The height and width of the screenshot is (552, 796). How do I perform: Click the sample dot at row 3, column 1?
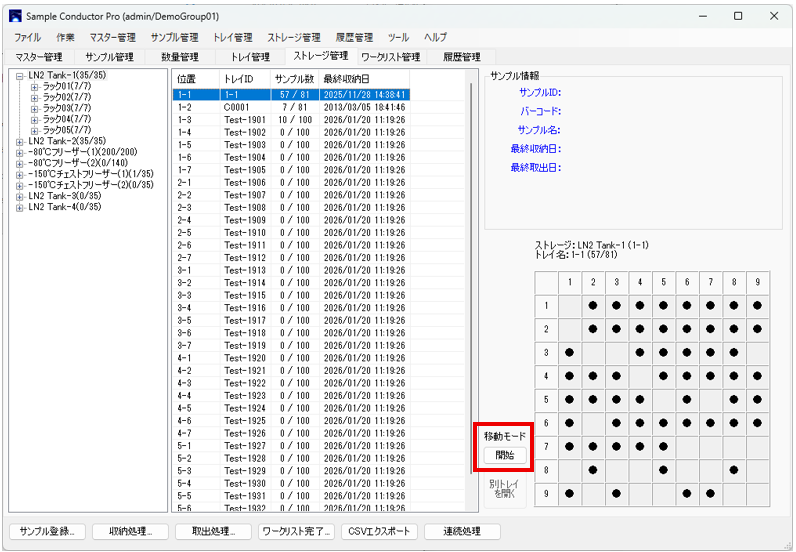click(x=570, y=352)
